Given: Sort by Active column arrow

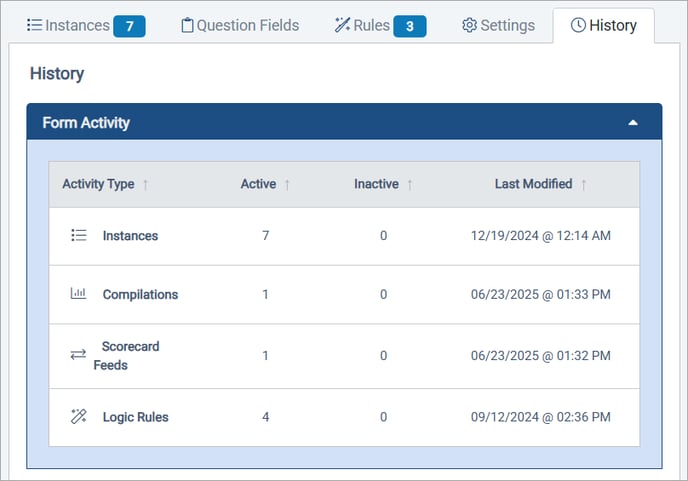Looking at the screenshot, I should click(x=288, y=184).
